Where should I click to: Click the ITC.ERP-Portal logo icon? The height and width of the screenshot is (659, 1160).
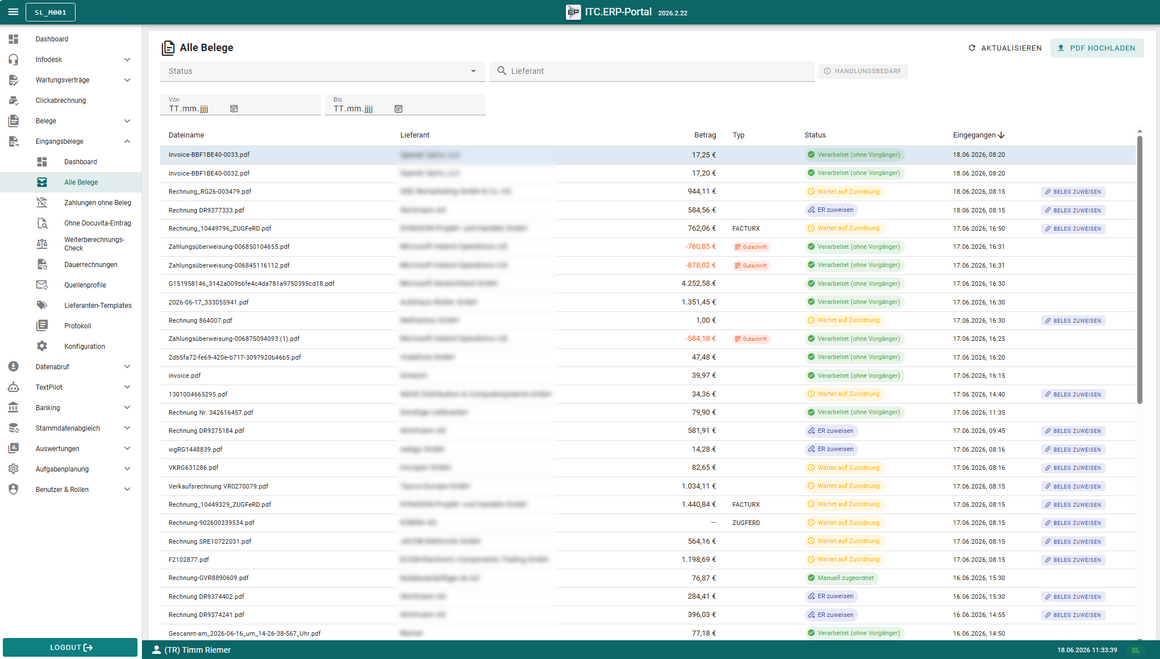coord(573,12)
